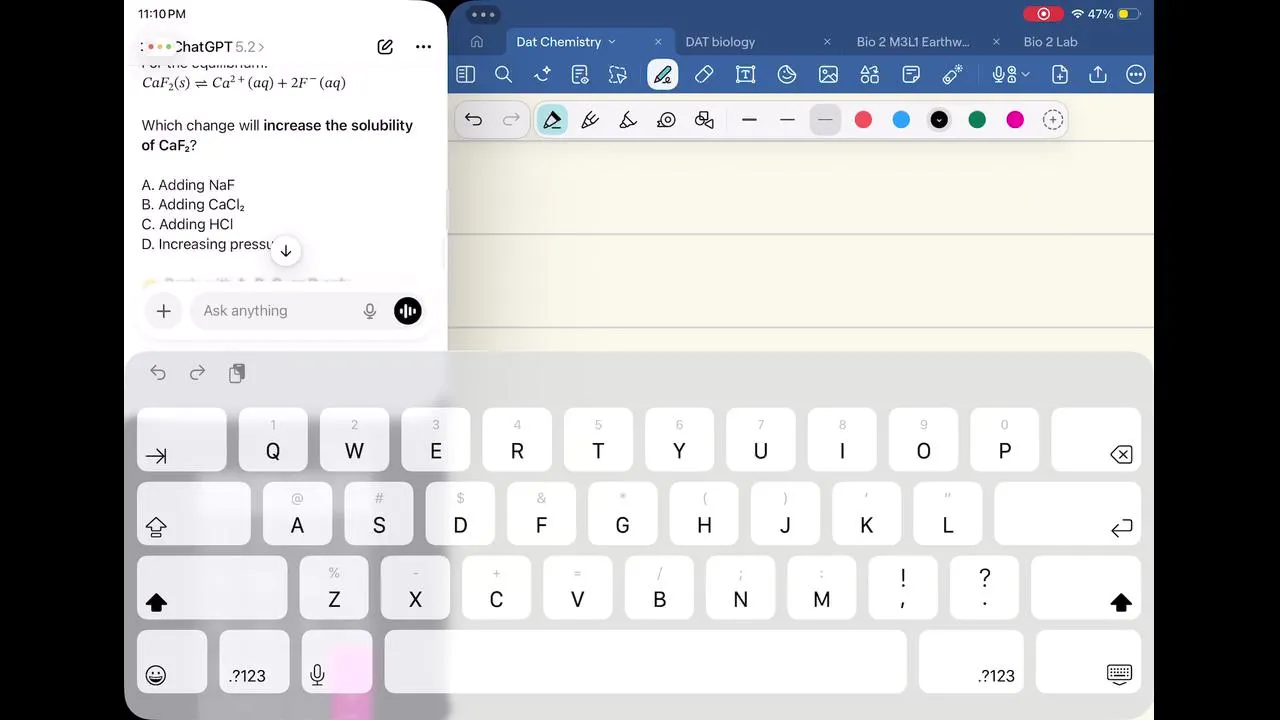Image resolution: width=1280 pixels, height=720 pixels.
Task: Tap the keyboard clipboard paste icon
Action: click(x=237, y=373)
